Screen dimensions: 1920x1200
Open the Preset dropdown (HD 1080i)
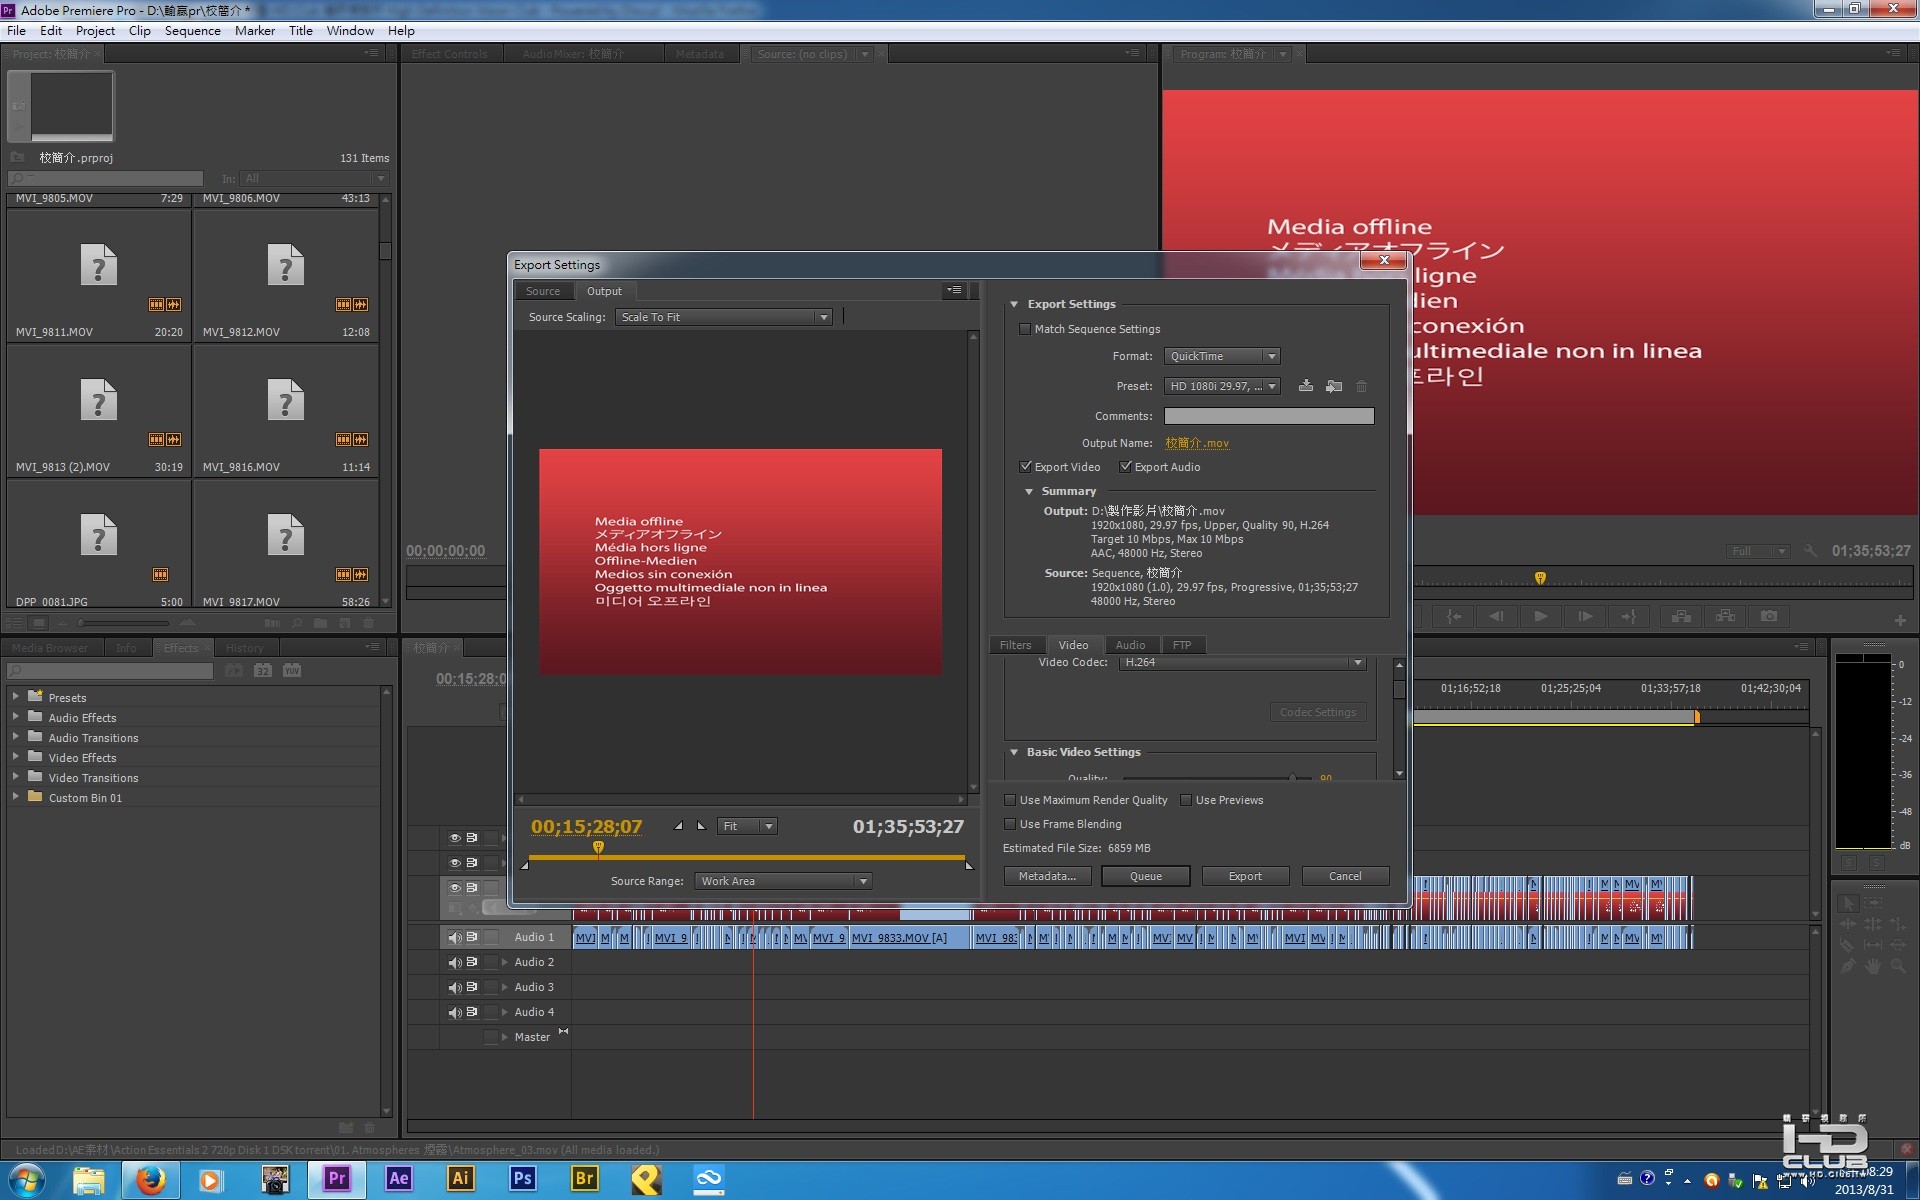coord(1222,386)
